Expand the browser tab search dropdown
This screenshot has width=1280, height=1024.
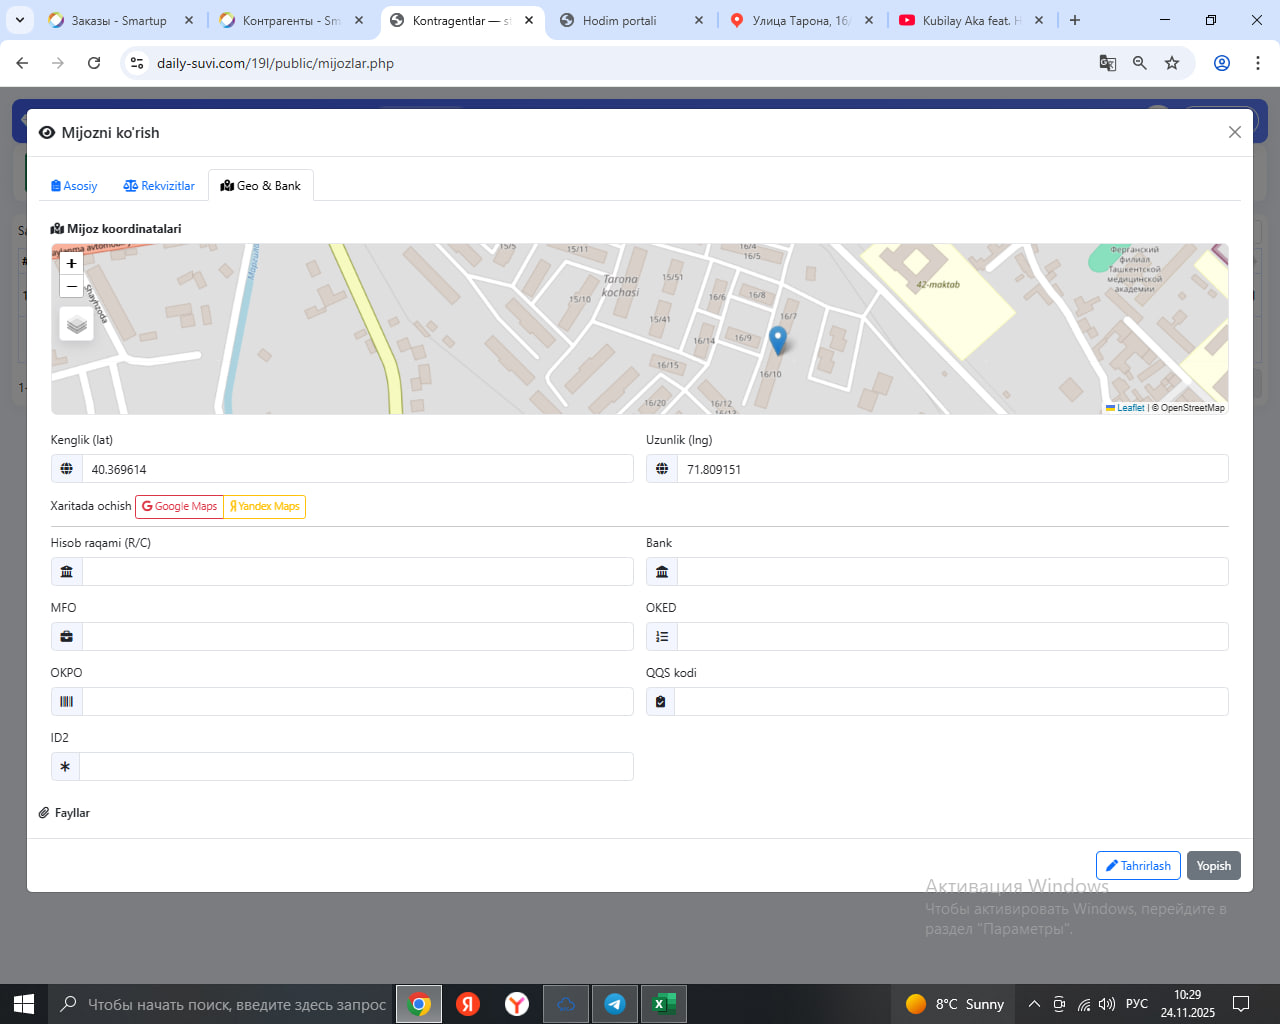pos(19,20)
